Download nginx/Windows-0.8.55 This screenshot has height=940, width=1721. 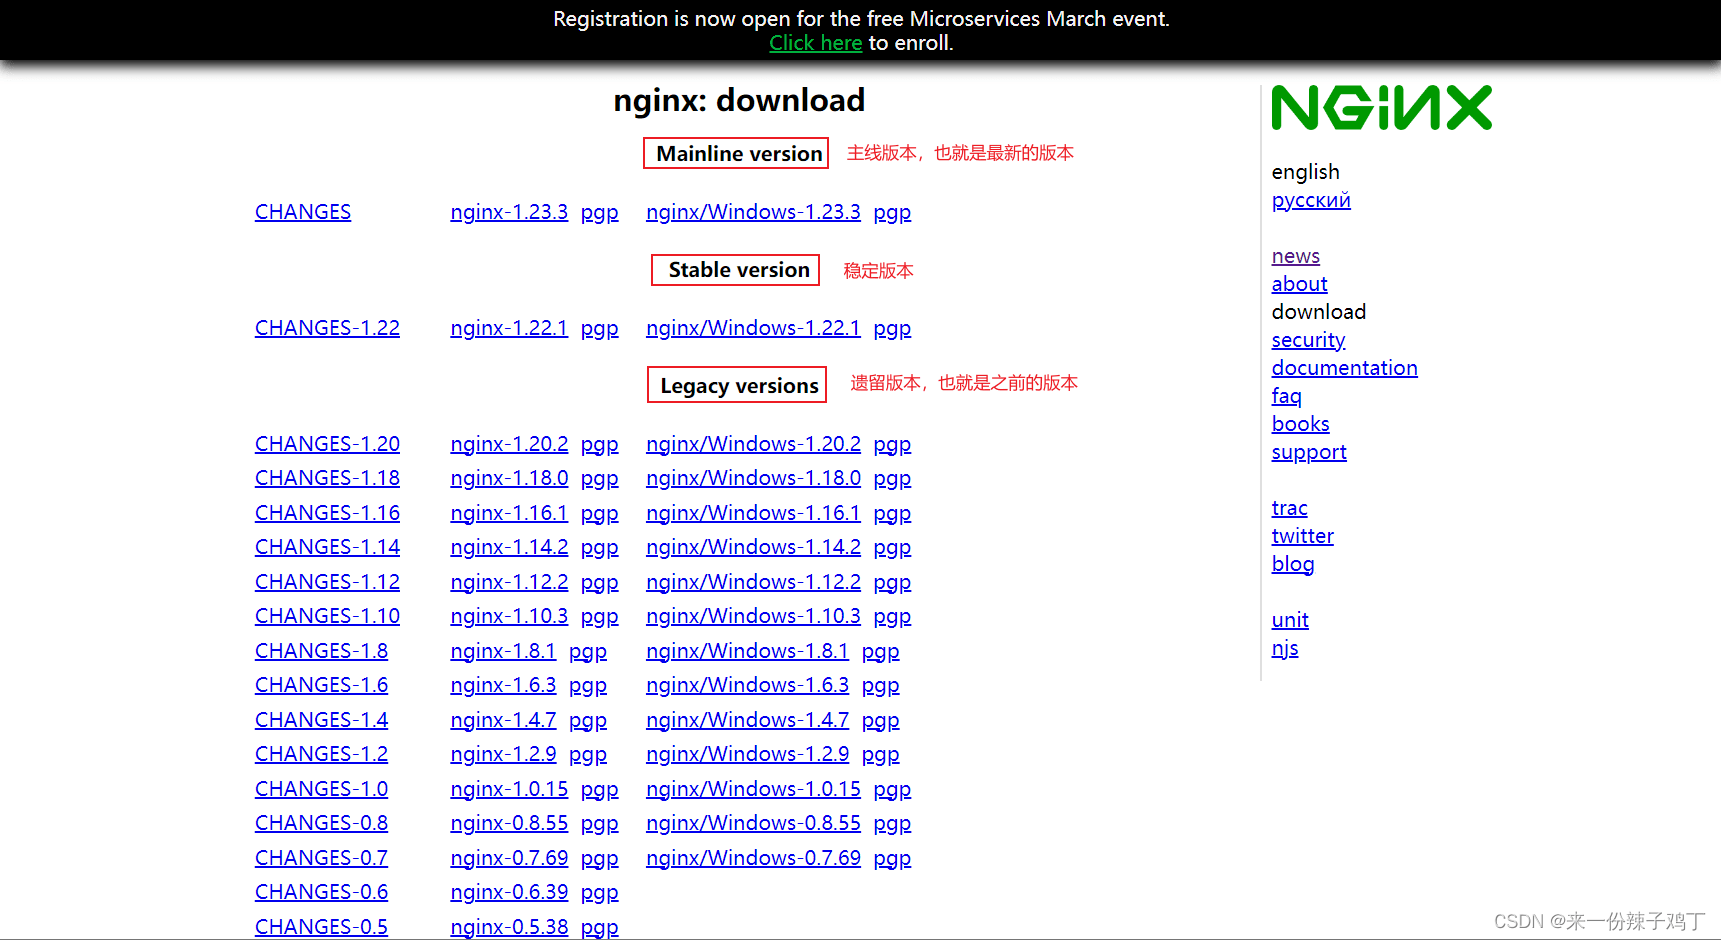753,823
